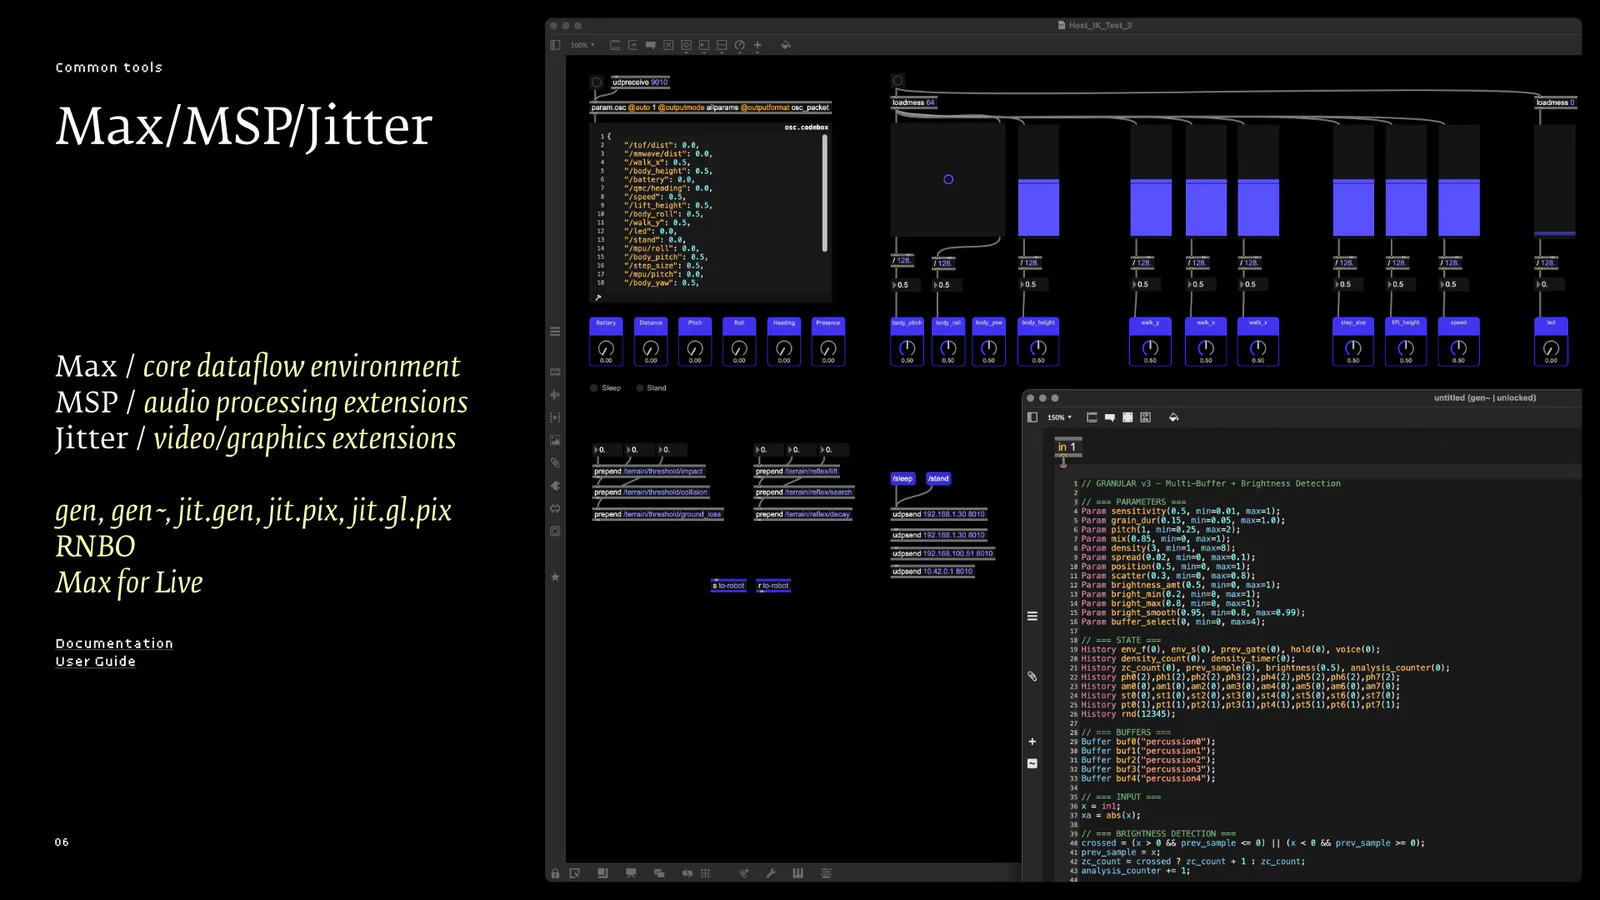This screenshot has height=900, width=1600.
Task: Click the paperclip icon in gen~ window sidebar
Action: coord(1032,676)
